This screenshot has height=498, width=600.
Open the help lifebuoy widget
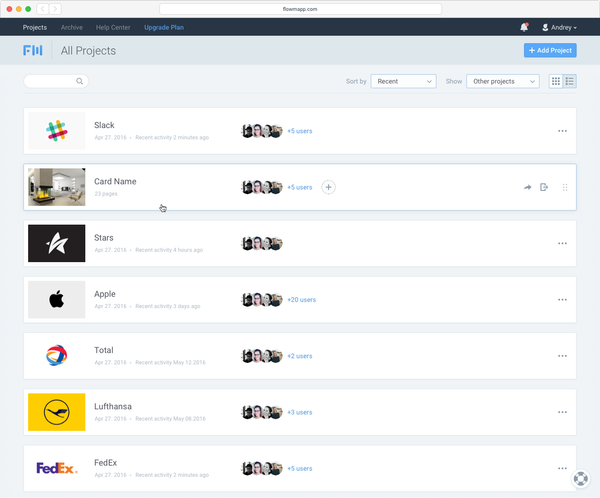580,478
